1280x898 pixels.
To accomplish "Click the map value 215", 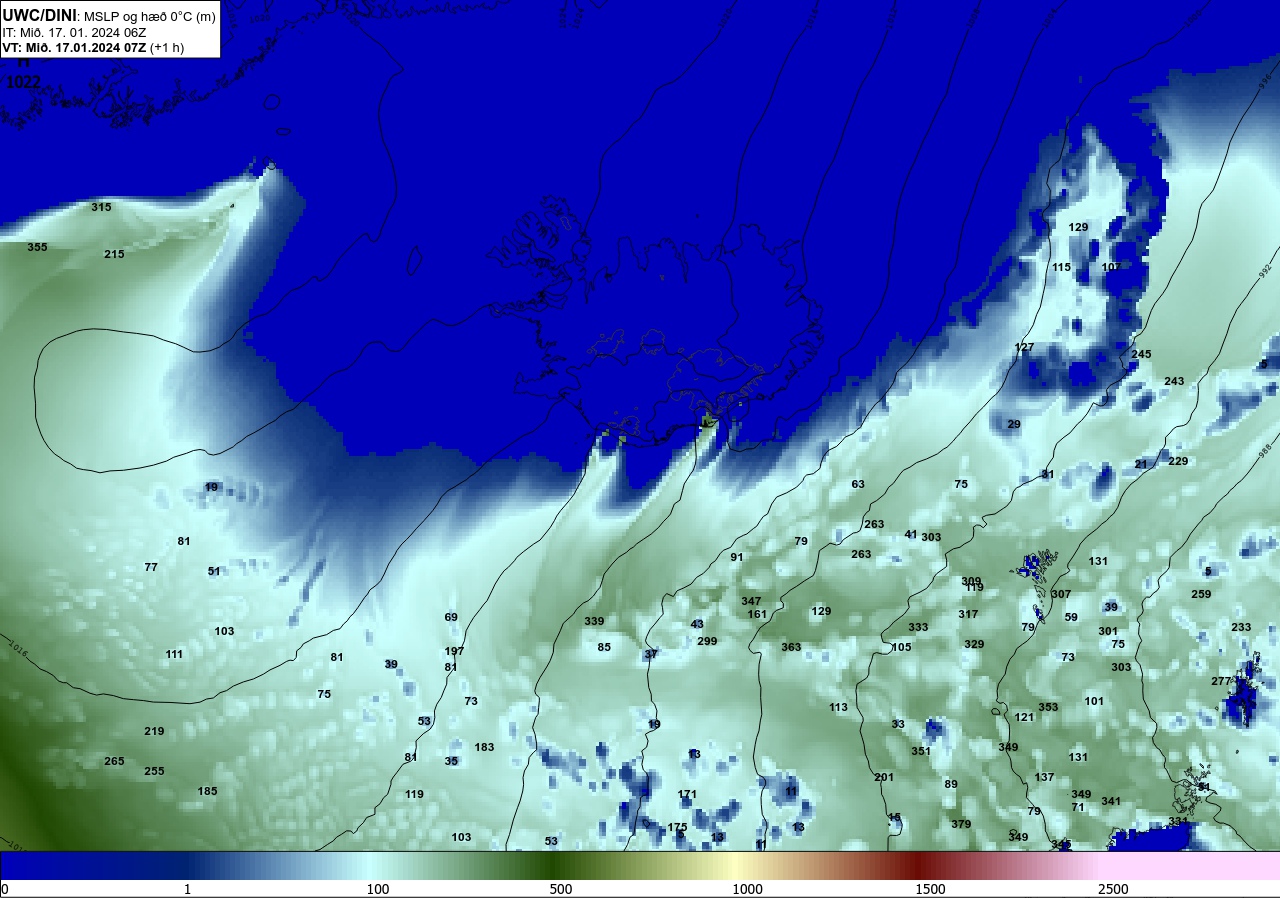I will (114, 254).
